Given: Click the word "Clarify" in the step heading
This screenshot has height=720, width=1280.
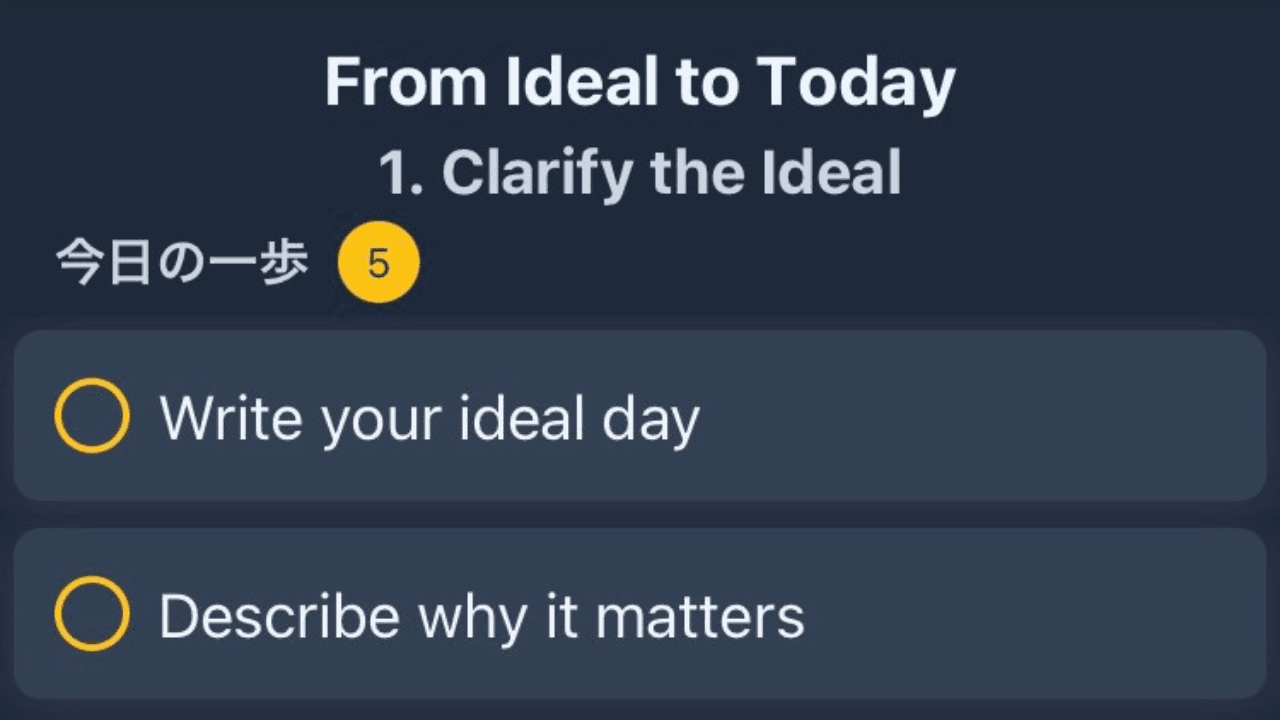Looking at the screenshot, I should pyautogui.click(x=536, y=173).
